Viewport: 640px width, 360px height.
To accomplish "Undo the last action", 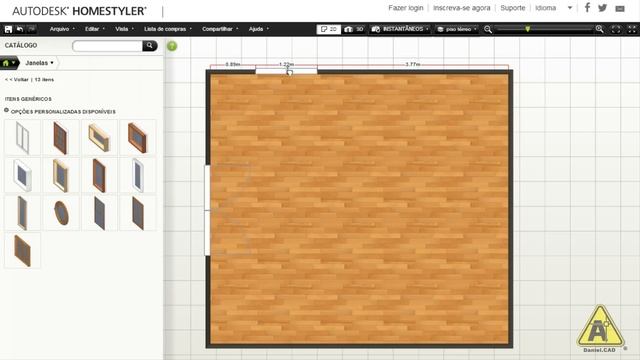I will point(20,29).
